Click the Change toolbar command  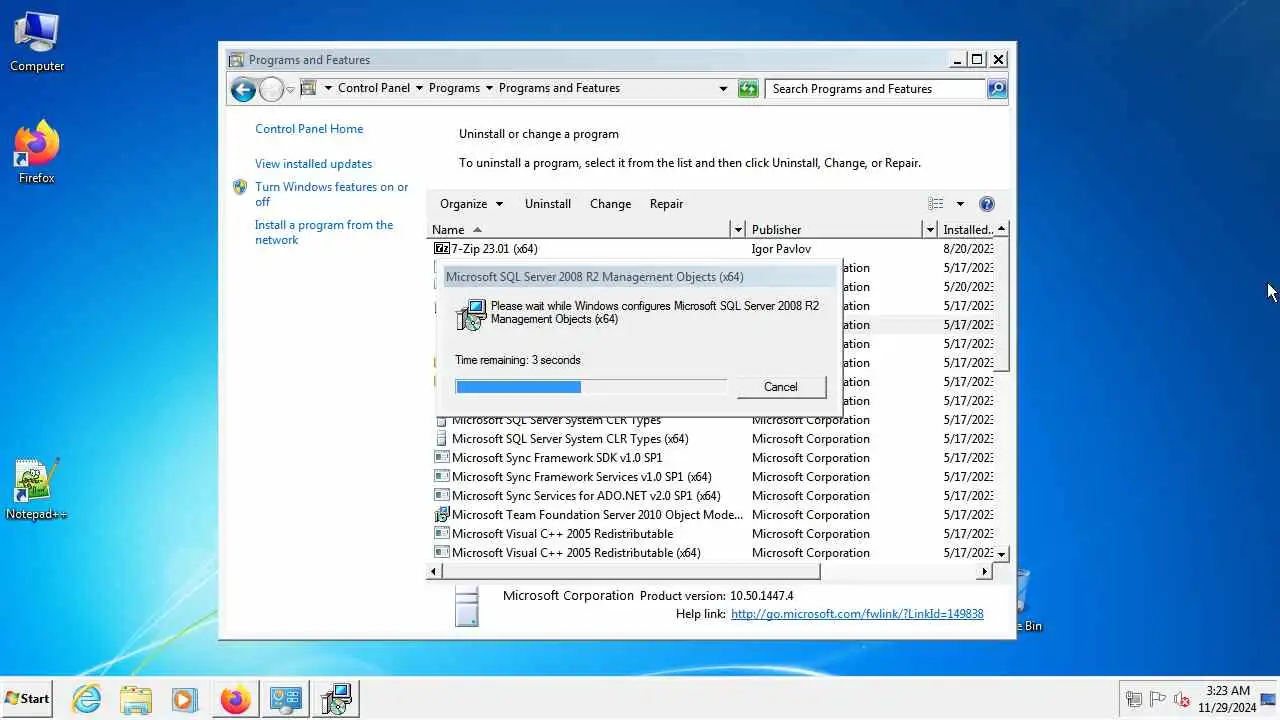pos(610,204)
